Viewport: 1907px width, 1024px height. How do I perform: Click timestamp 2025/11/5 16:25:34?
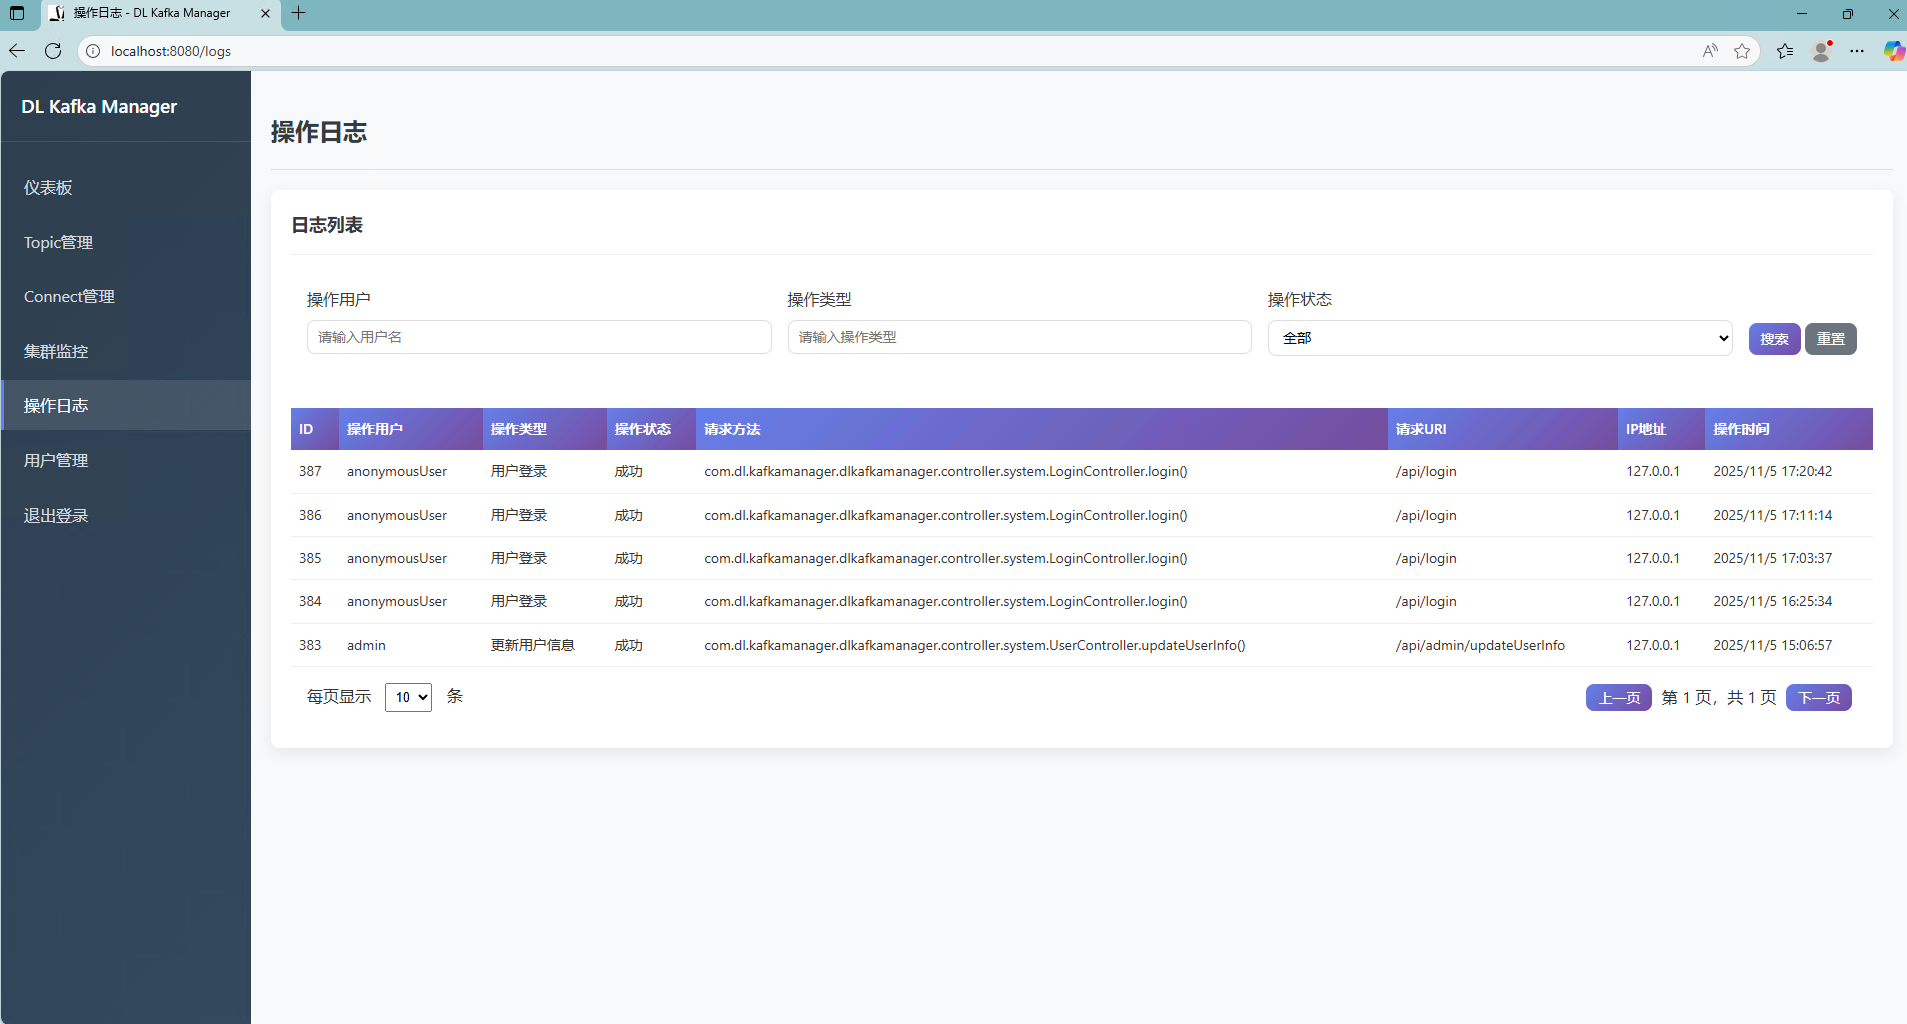point(1772,601)
